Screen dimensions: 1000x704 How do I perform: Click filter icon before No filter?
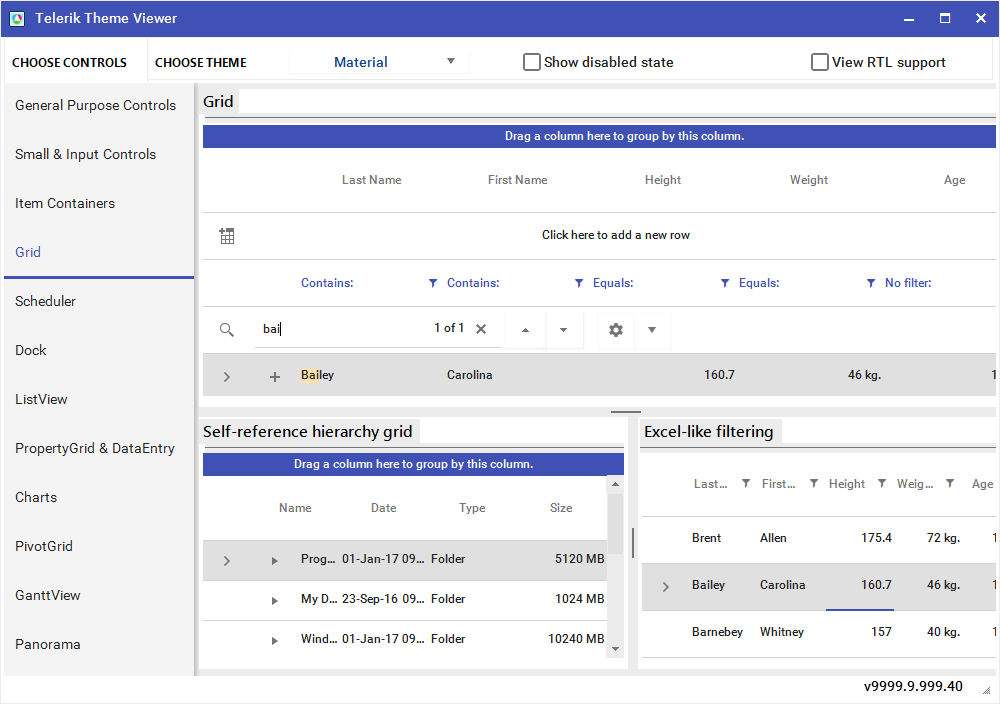coord(871,282)
